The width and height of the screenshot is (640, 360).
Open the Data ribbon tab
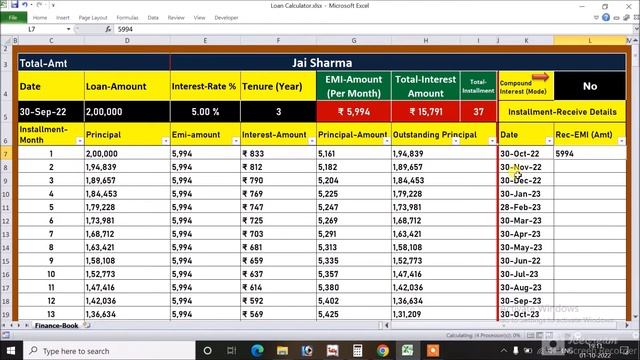coord(153,18)
